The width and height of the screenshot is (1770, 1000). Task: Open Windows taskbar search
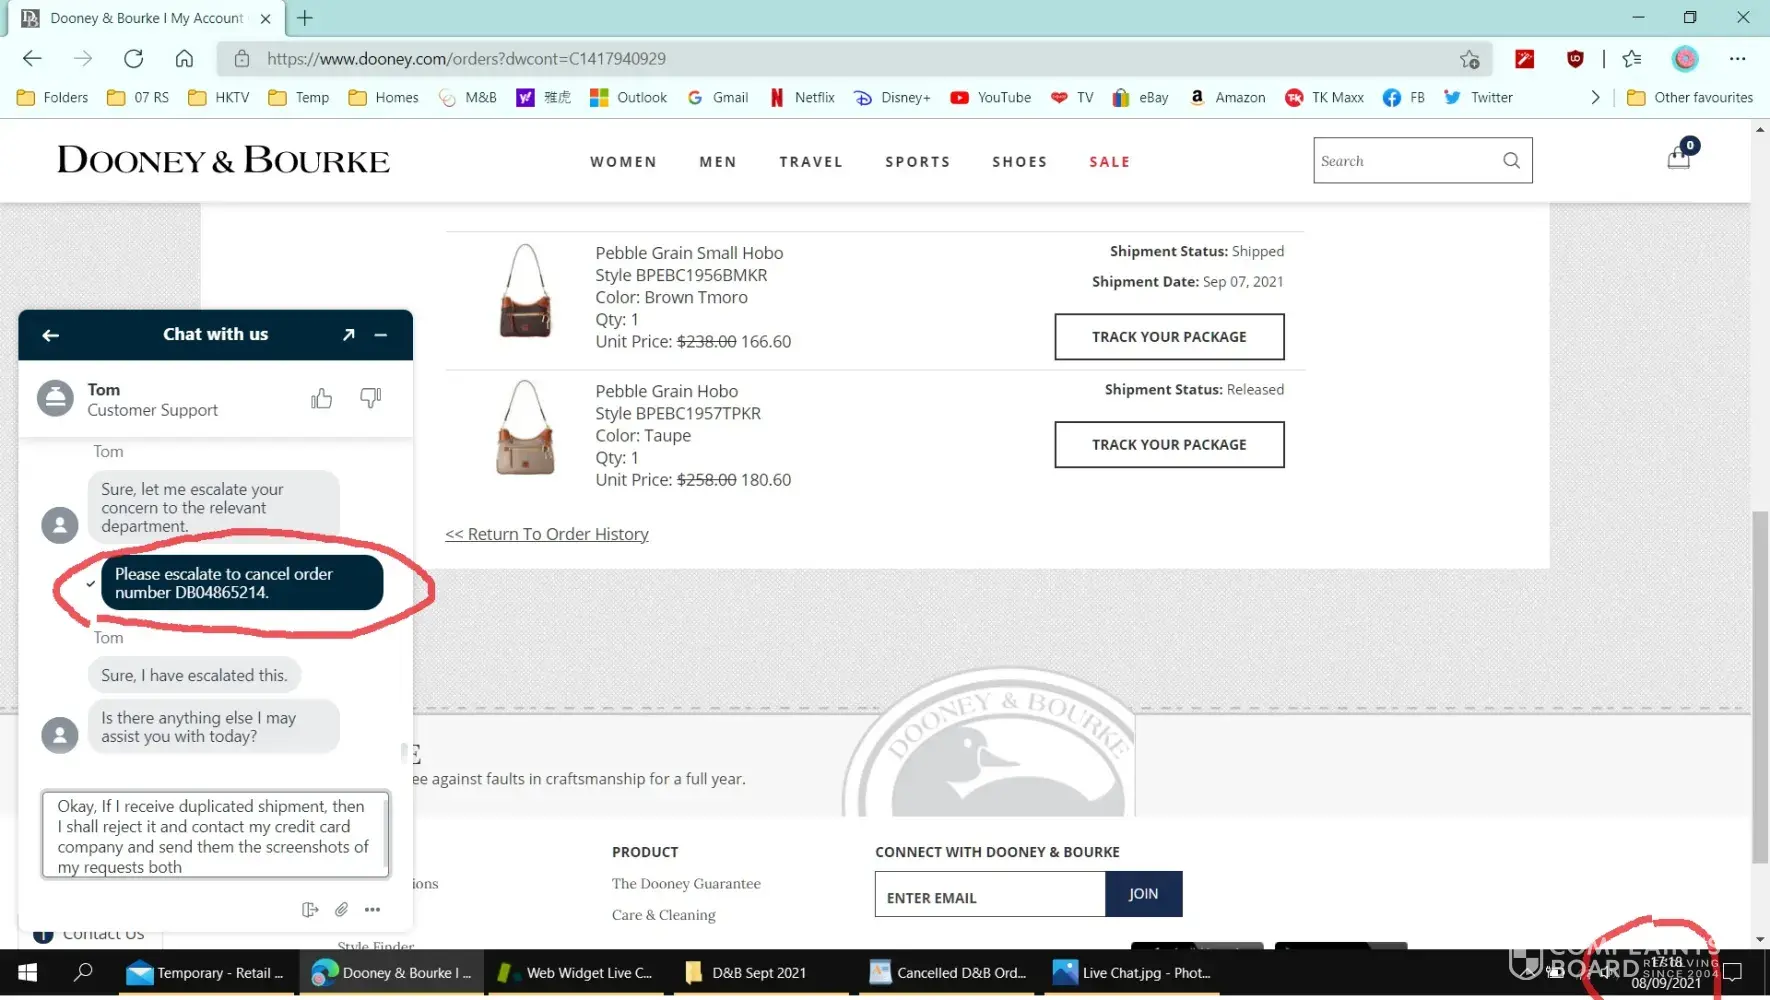coord(83,973)
